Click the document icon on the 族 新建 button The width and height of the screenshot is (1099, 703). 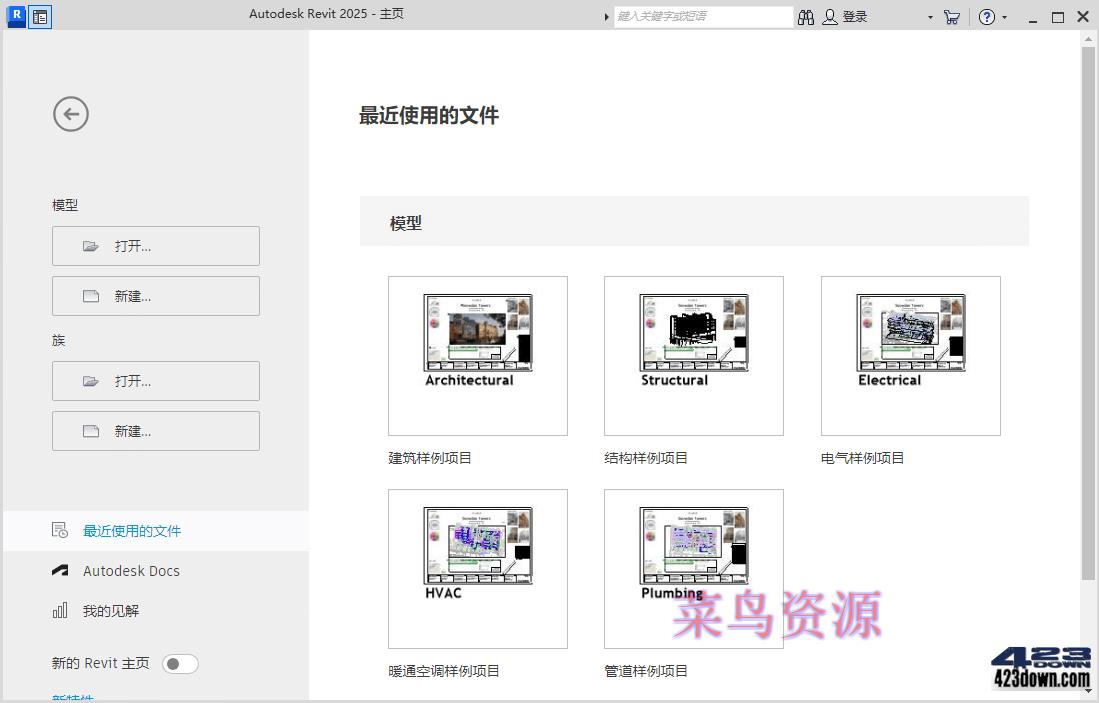coord(90,430)
